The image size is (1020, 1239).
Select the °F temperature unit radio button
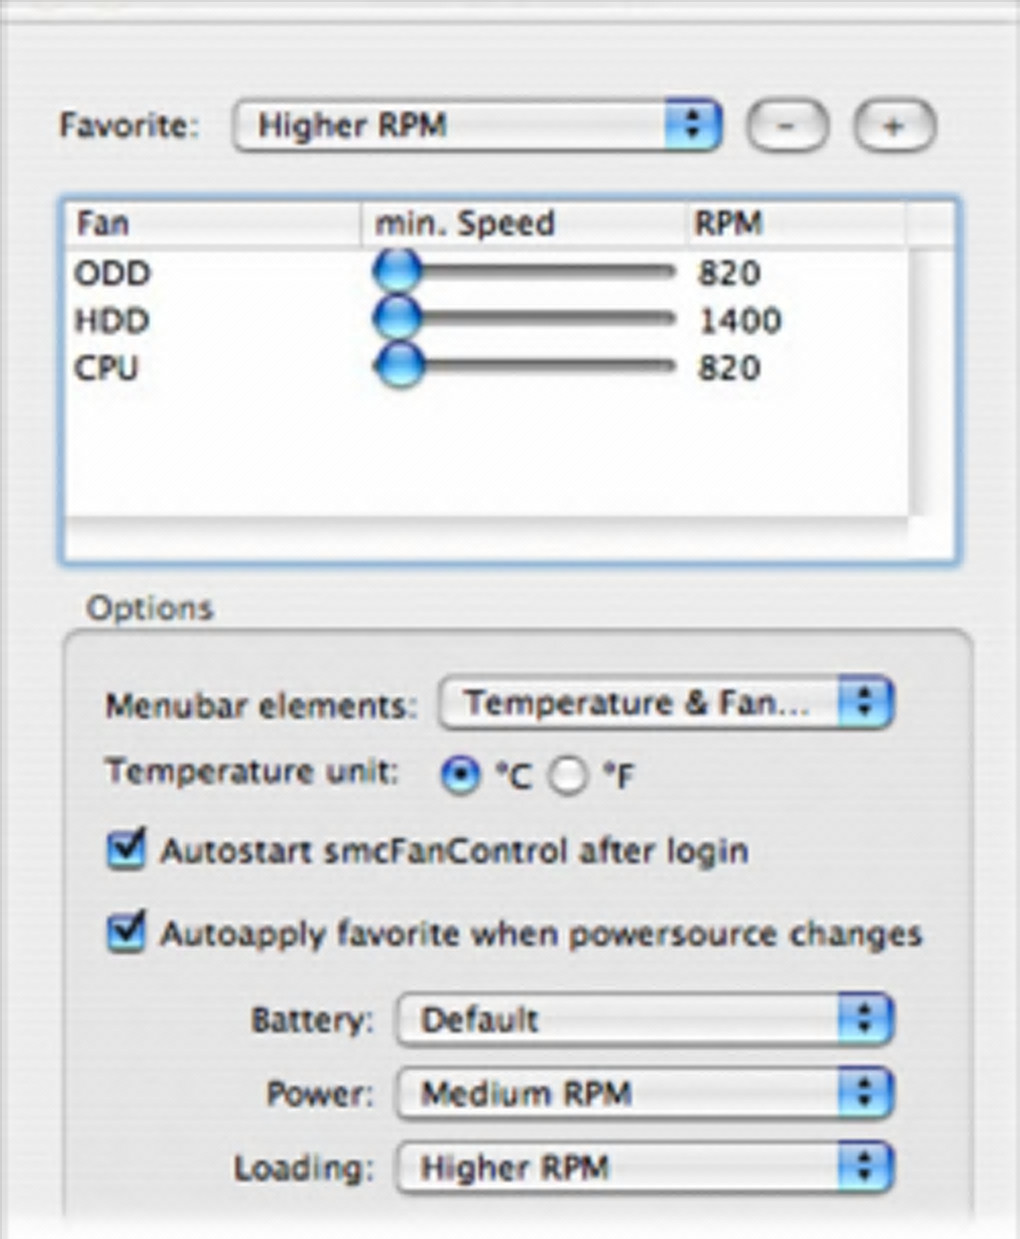coord(568,775)
